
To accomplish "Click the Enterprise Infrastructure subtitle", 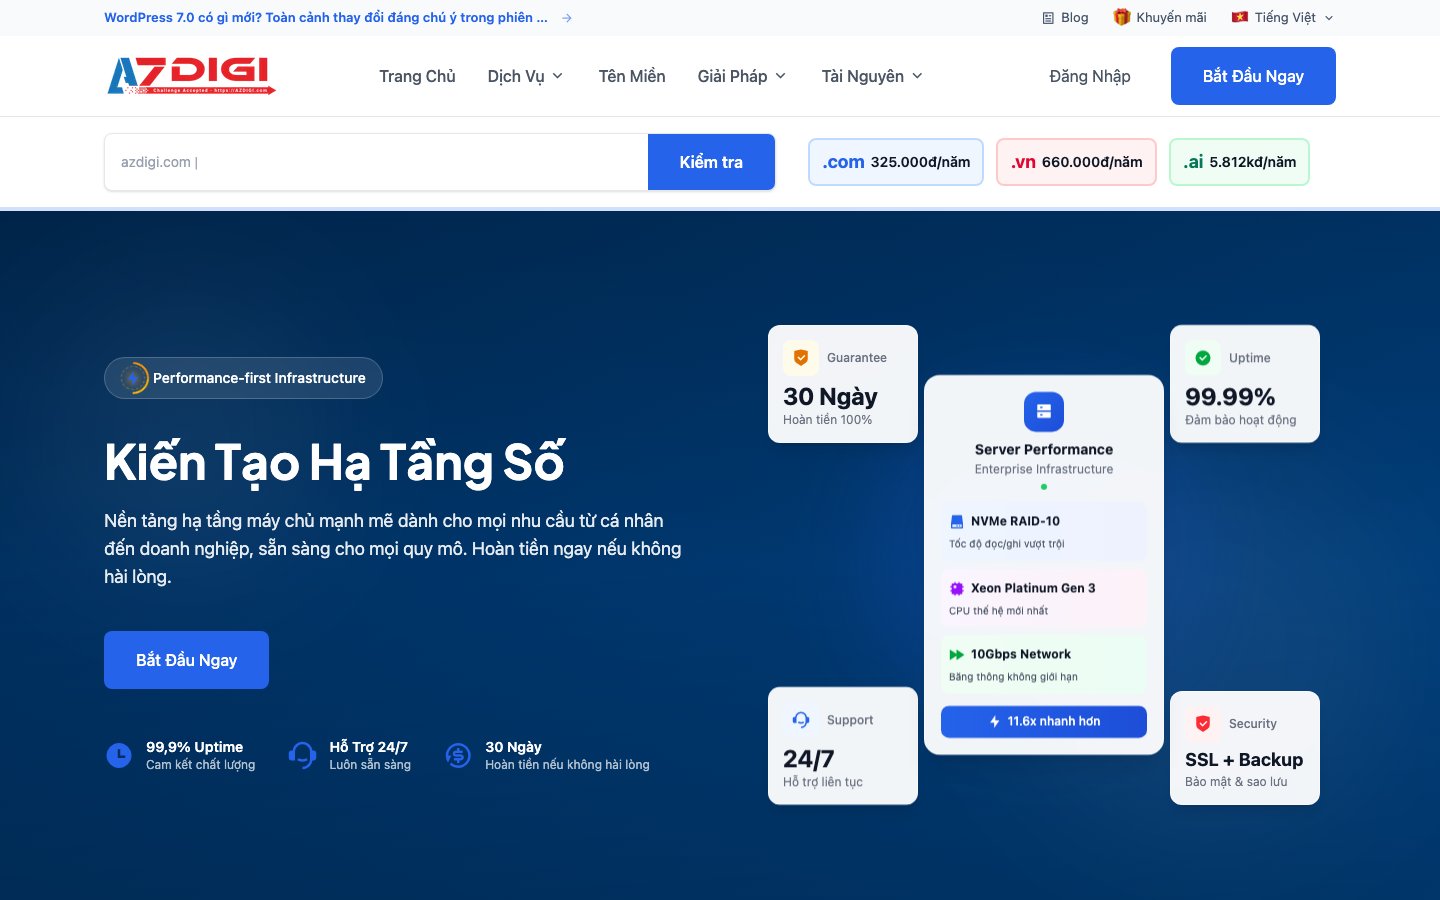I will (1044, 469).
